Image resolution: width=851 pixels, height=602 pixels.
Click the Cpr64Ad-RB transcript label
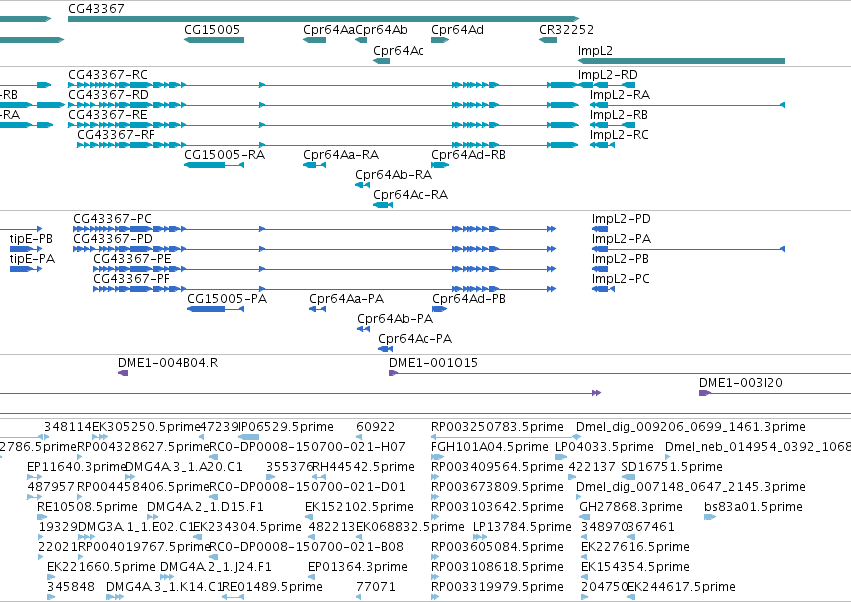[468, 155]
